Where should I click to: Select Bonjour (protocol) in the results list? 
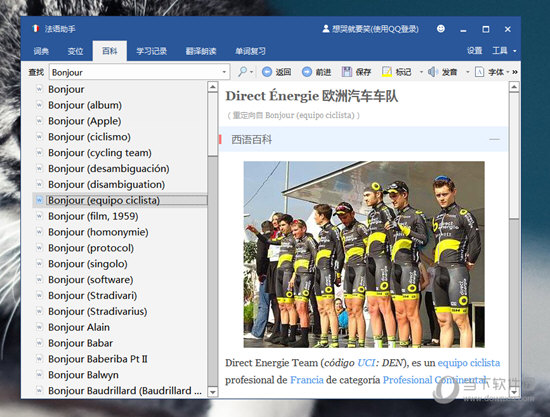(91, 248)
